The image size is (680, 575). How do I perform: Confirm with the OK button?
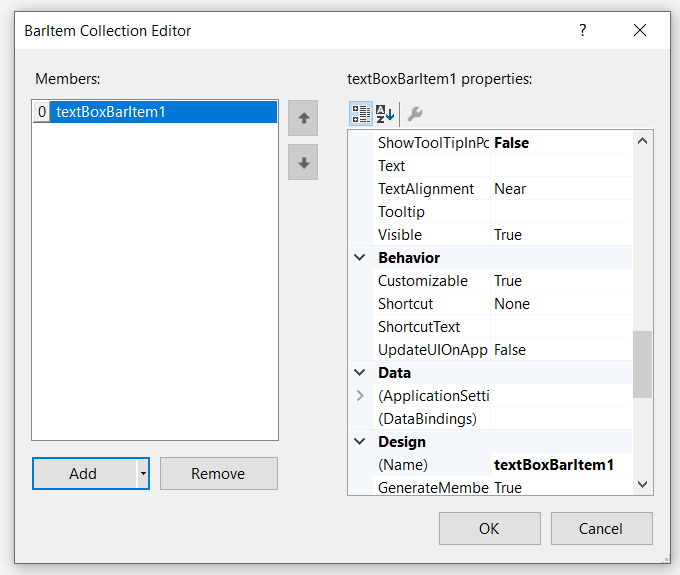(489, 528)
